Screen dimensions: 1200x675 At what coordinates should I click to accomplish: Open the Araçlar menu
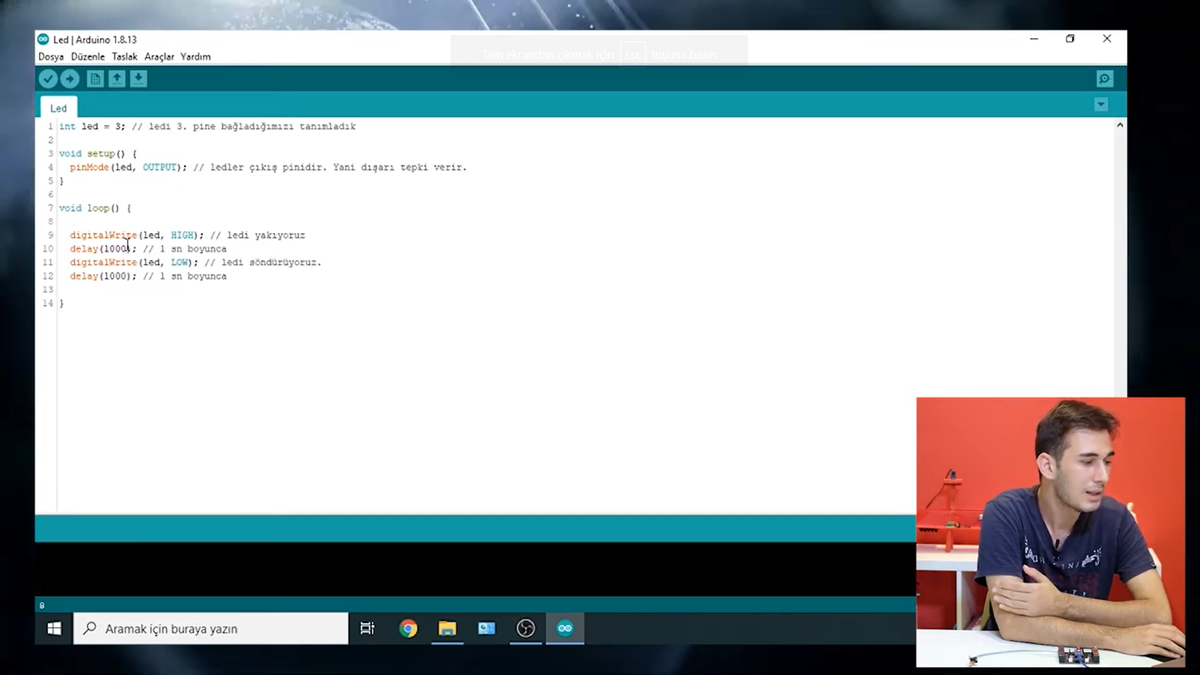coord(159,57)
